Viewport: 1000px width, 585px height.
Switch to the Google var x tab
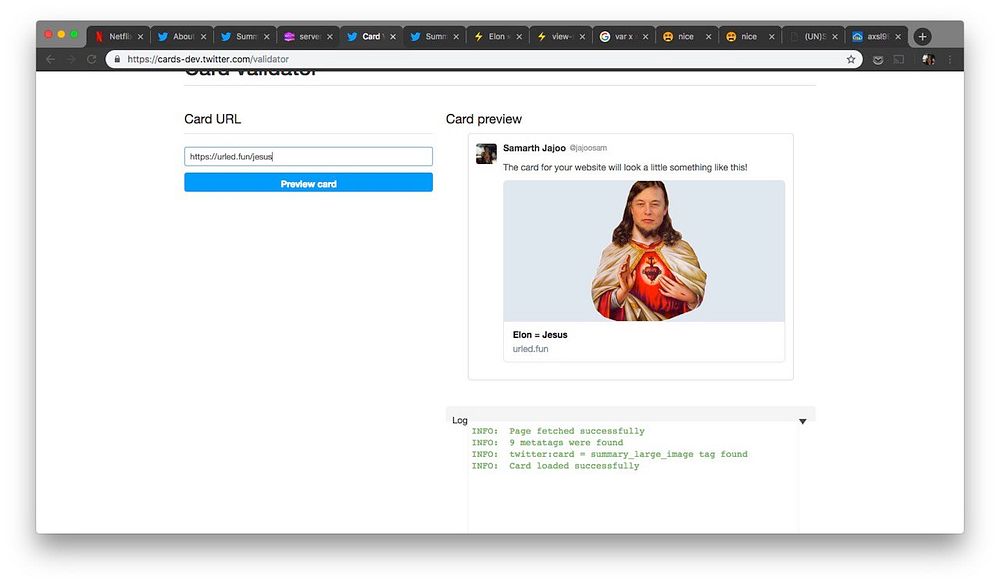(618, 36)
